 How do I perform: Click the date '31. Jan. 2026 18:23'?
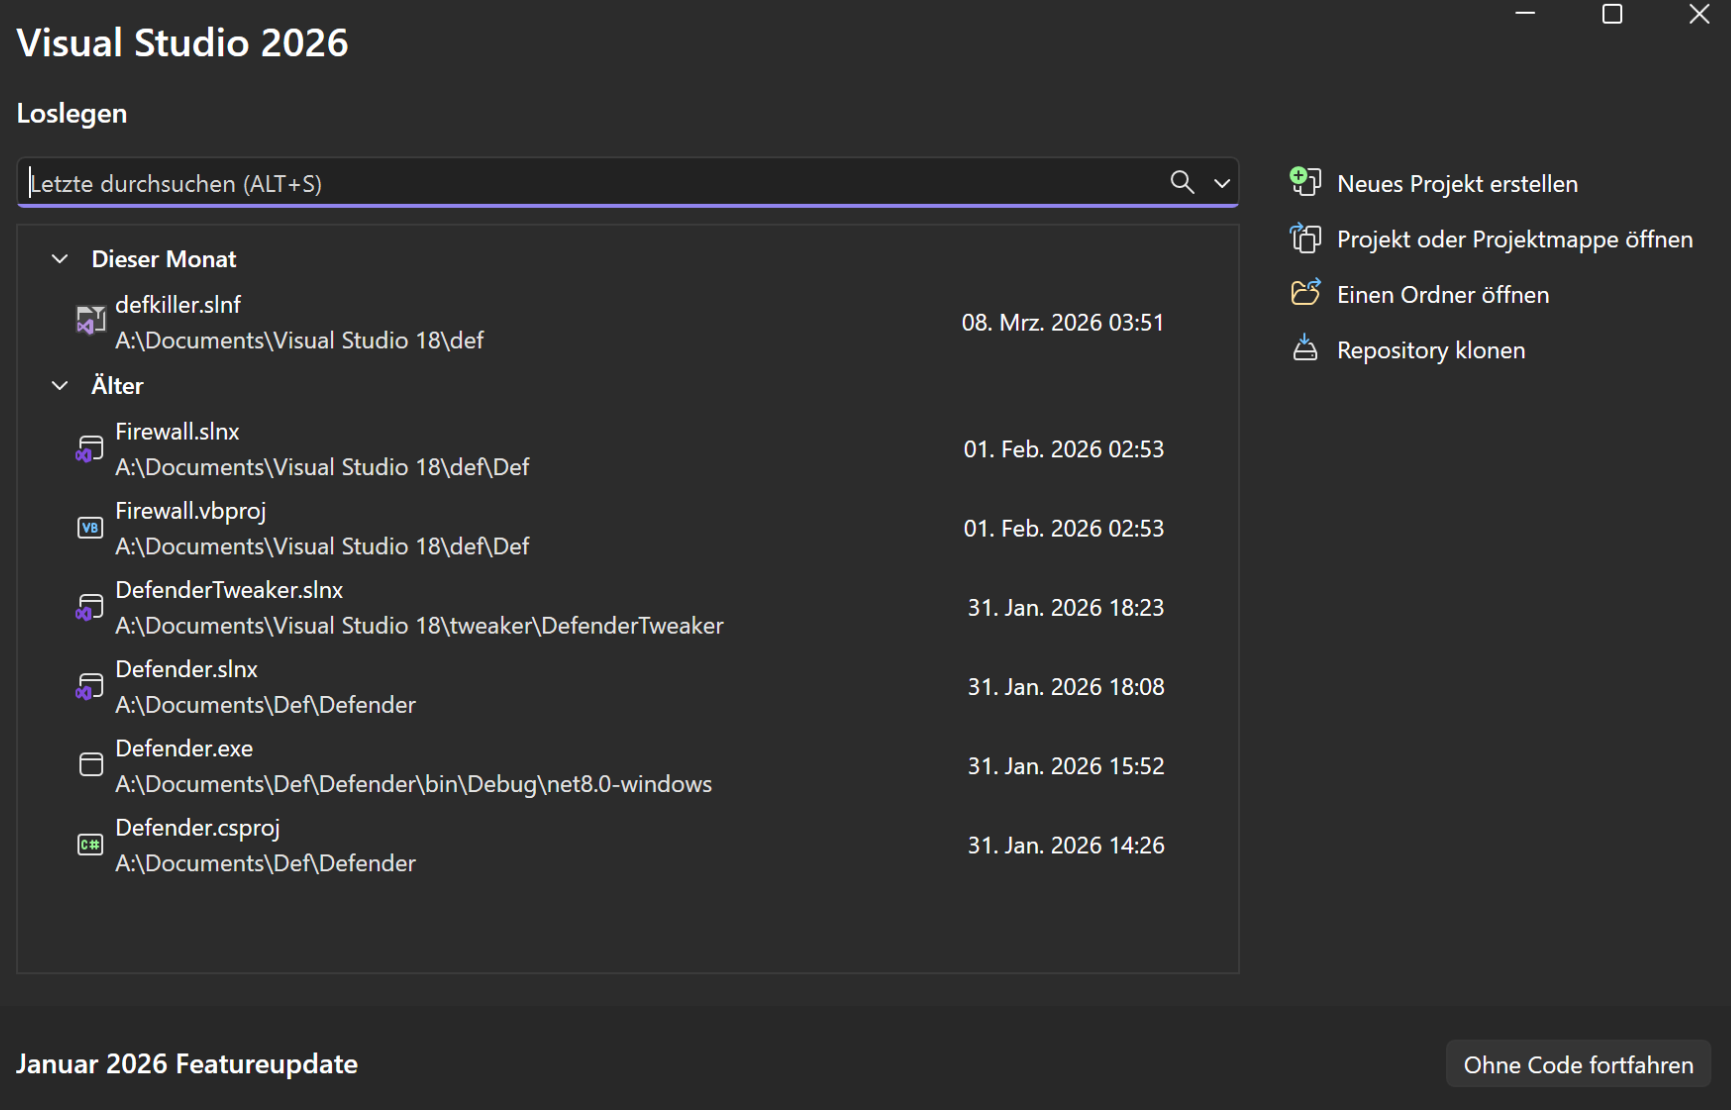click(x=1066, y=608)
